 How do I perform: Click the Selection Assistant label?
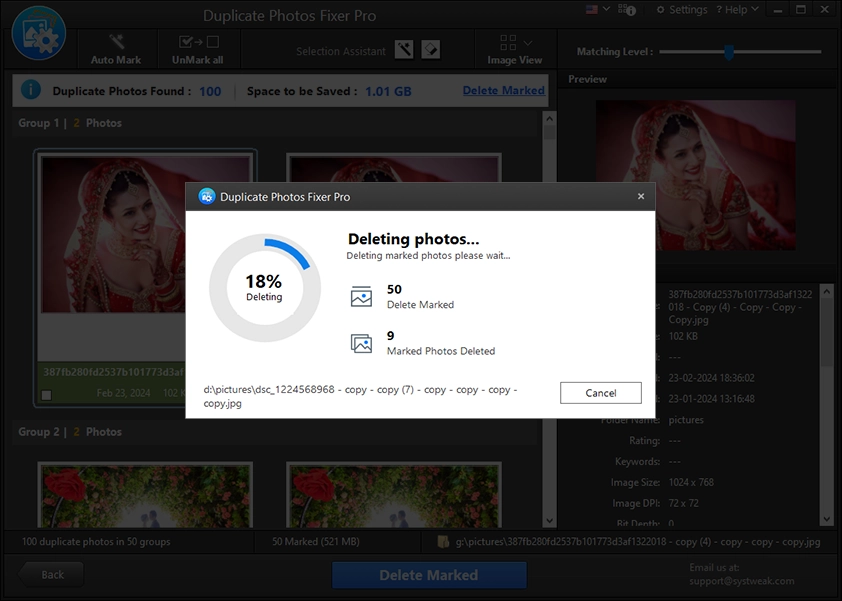pos(341,51)
